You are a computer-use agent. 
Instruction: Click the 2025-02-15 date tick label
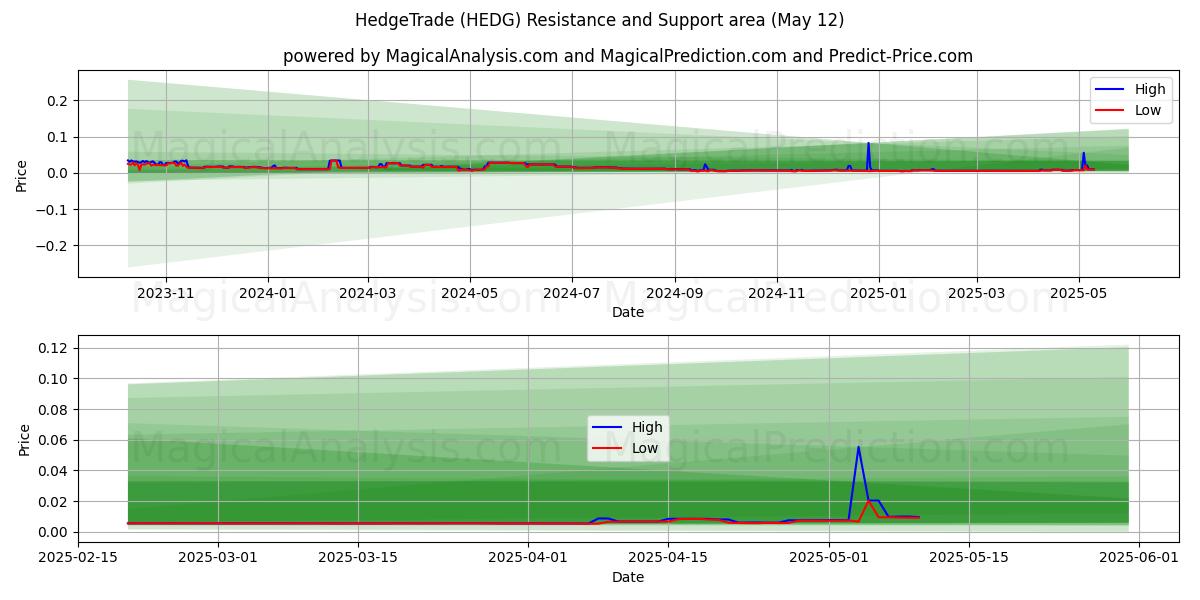click(79, 558)
